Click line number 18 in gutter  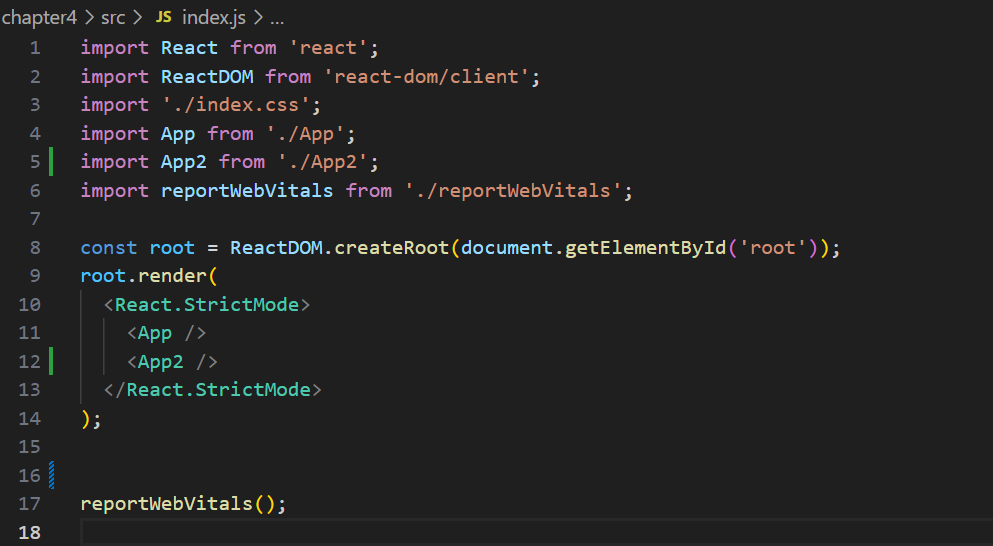pos(29,533)
